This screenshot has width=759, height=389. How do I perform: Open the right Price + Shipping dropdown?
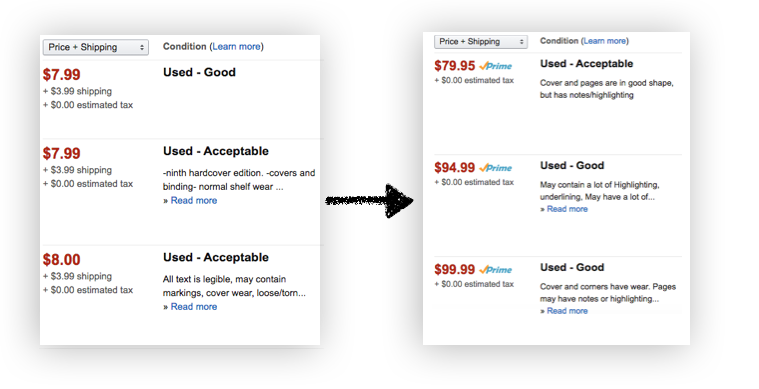click(x=481, y=42)
